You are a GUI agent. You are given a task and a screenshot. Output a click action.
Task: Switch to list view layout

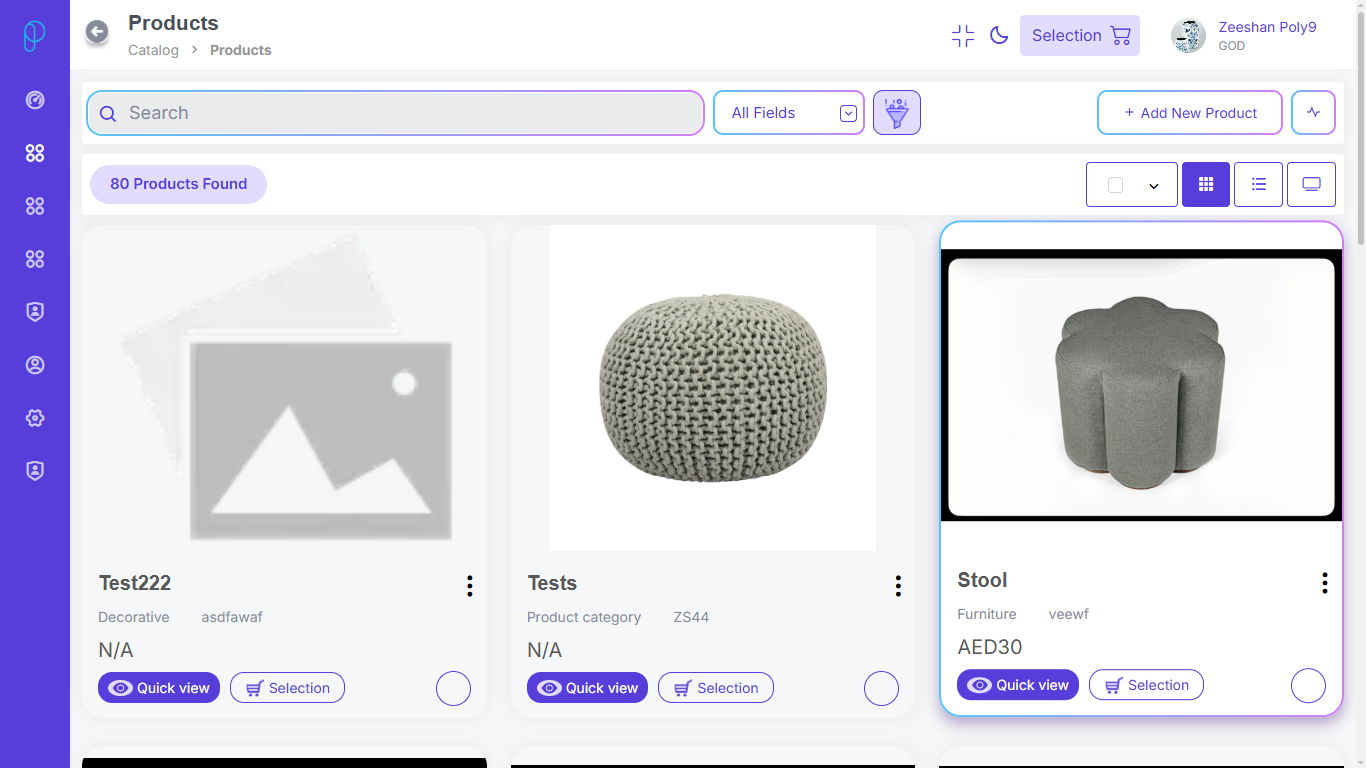[1258, 185]
